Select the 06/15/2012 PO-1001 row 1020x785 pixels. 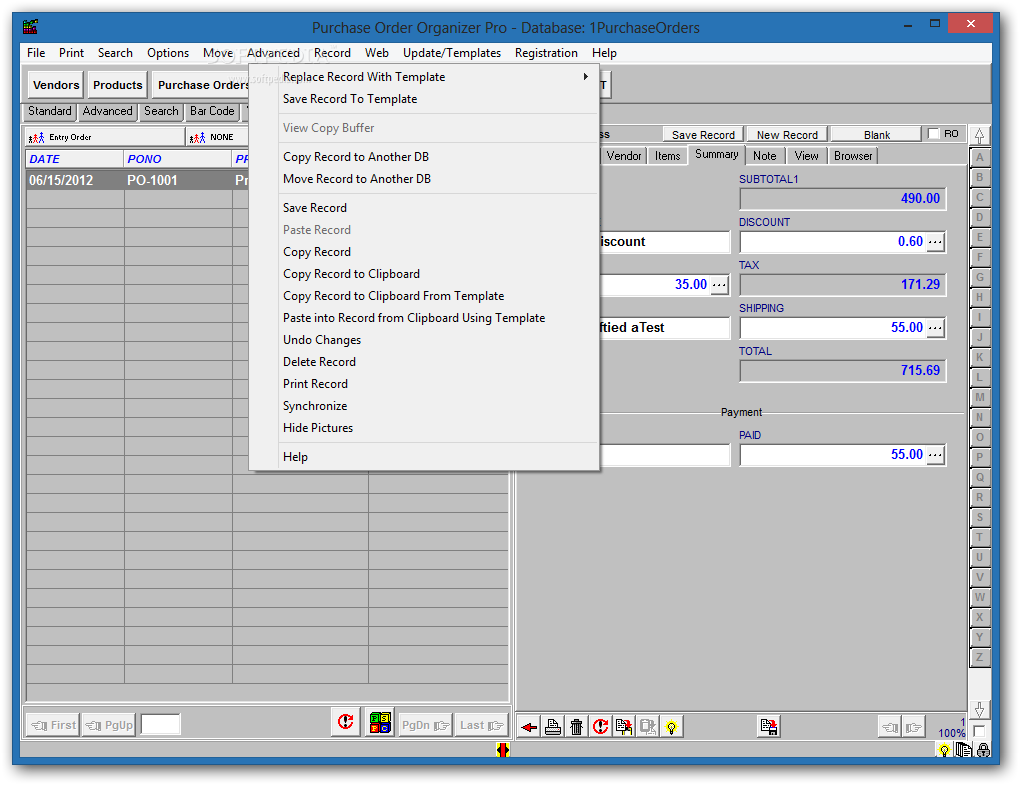tap(137, 180)
